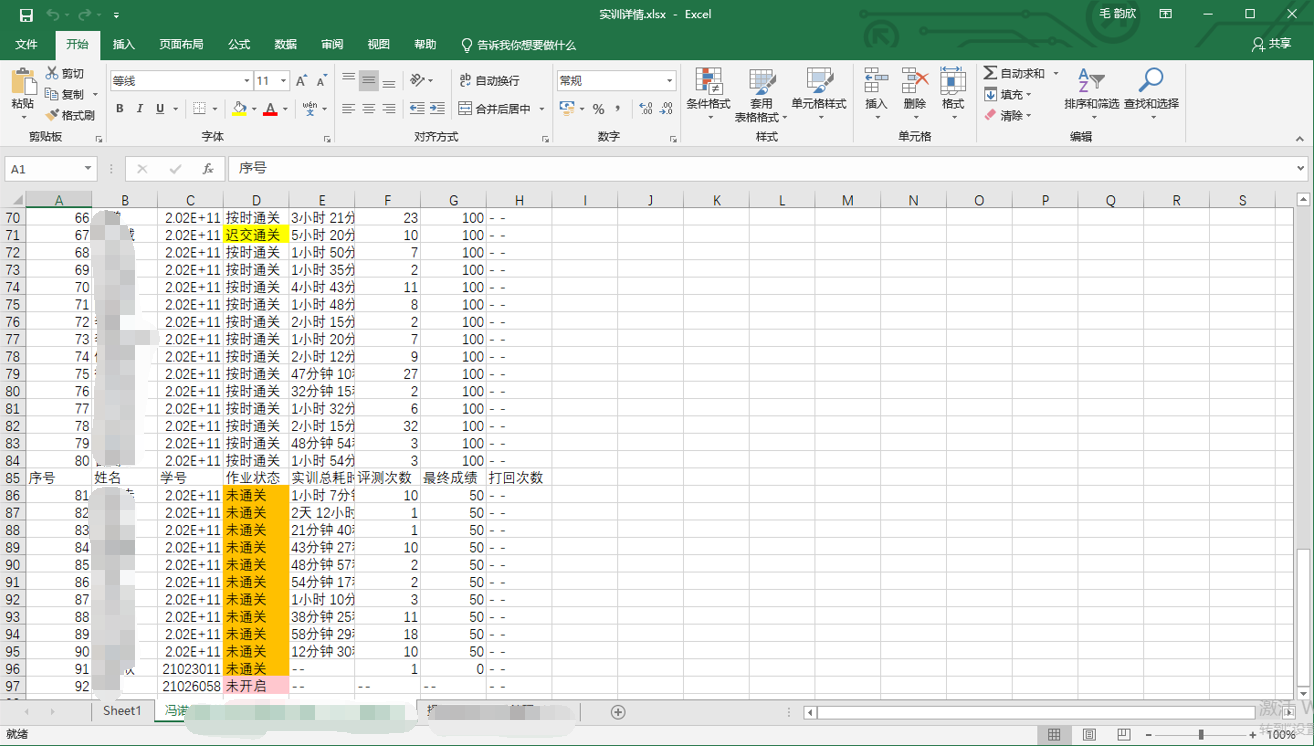Screen dimensions: 1316x747
Task: Switch to the 插入 ribbon tab
Action: pos(124,45)
